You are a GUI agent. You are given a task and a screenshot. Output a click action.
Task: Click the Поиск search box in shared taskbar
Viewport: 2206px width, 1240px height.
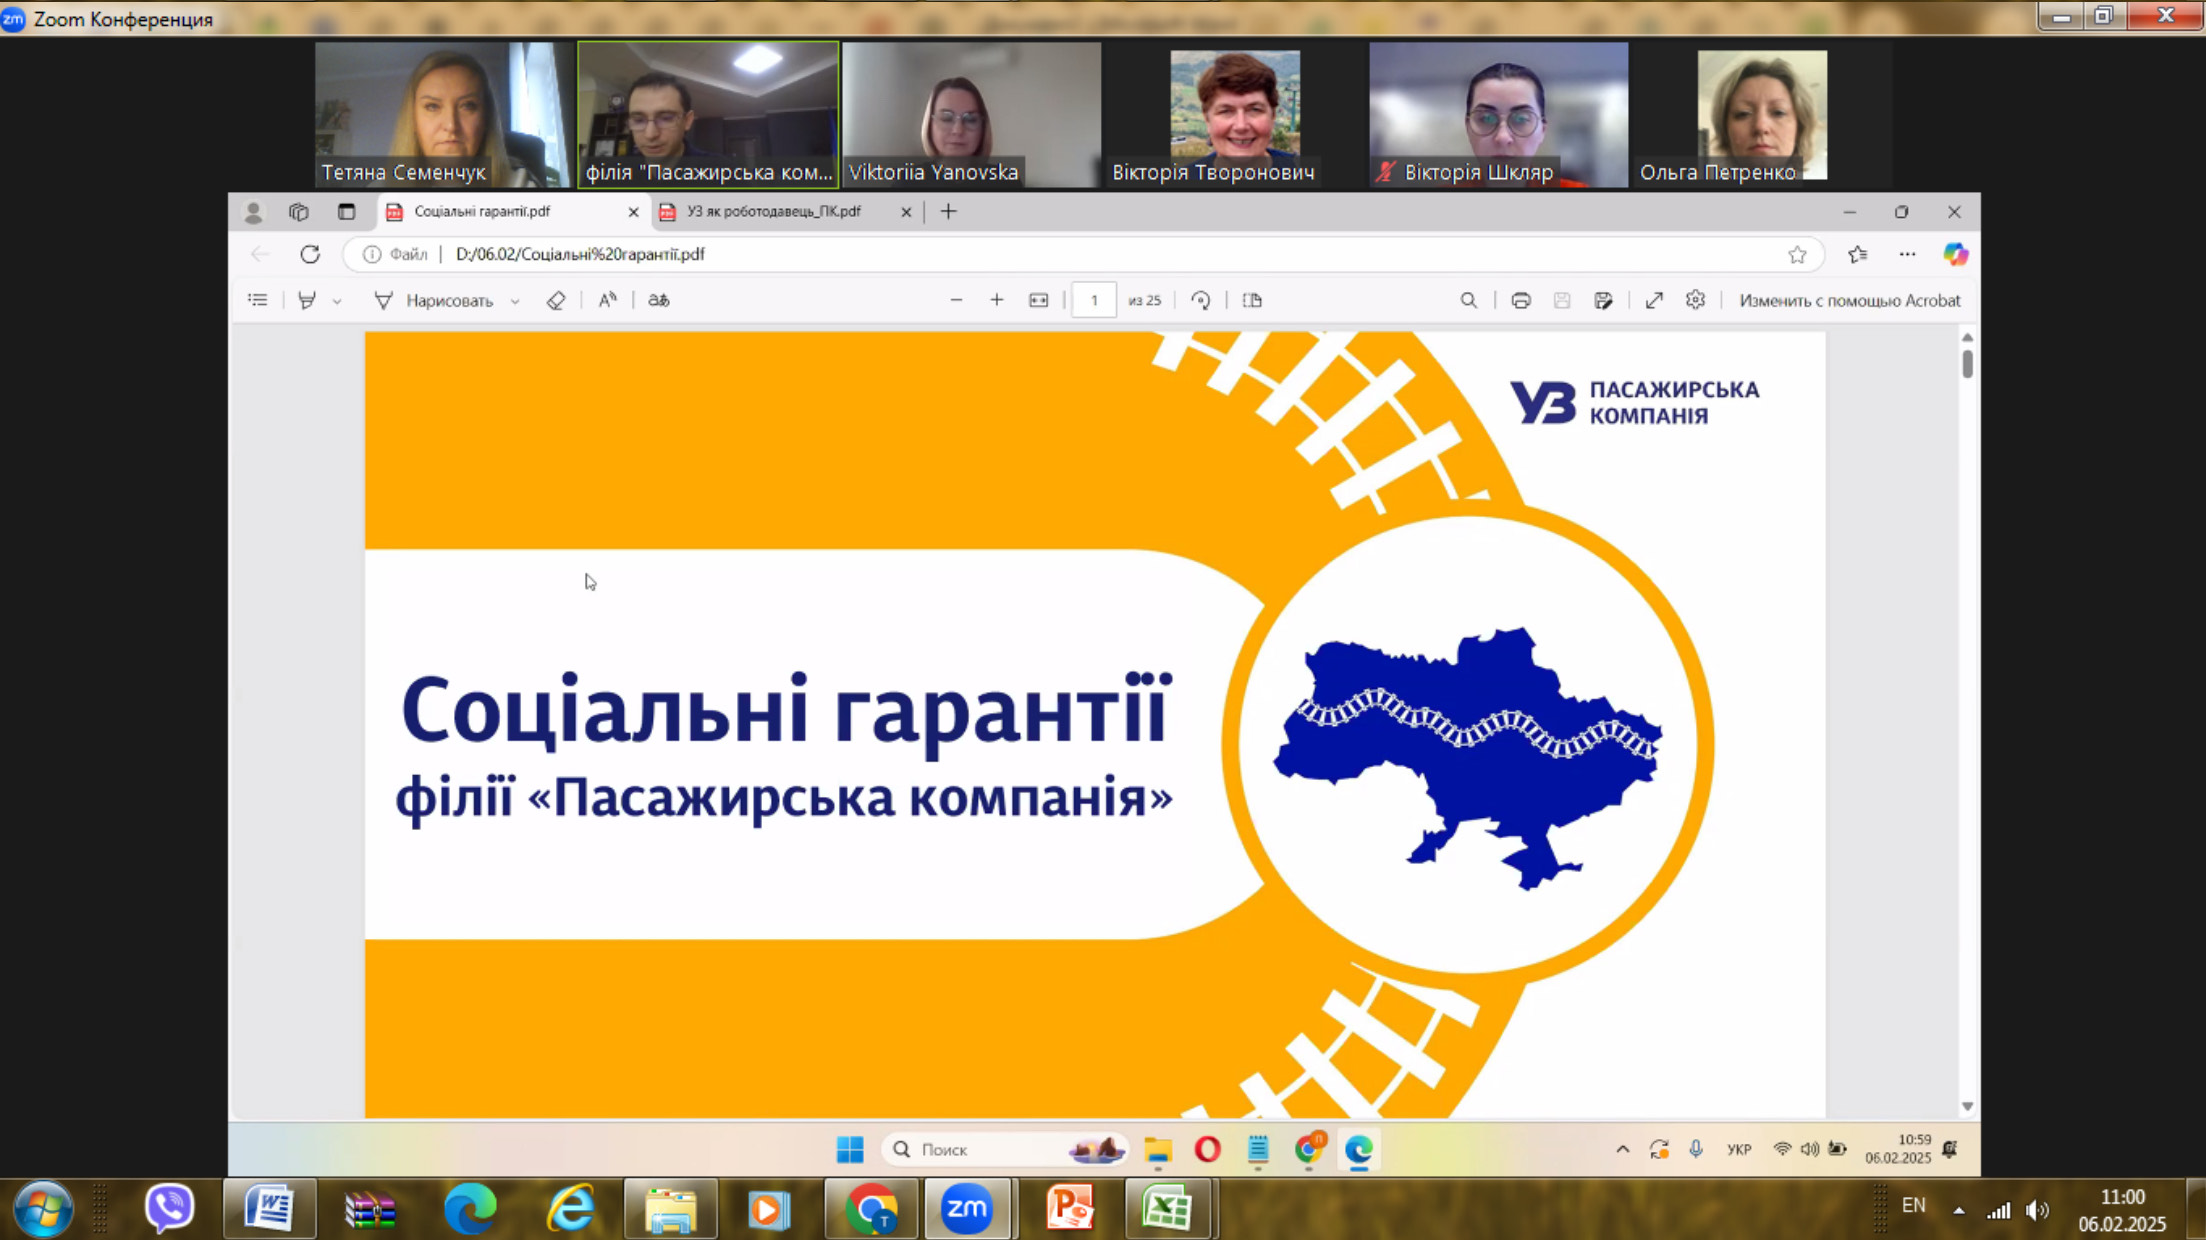[1005, 1150]
